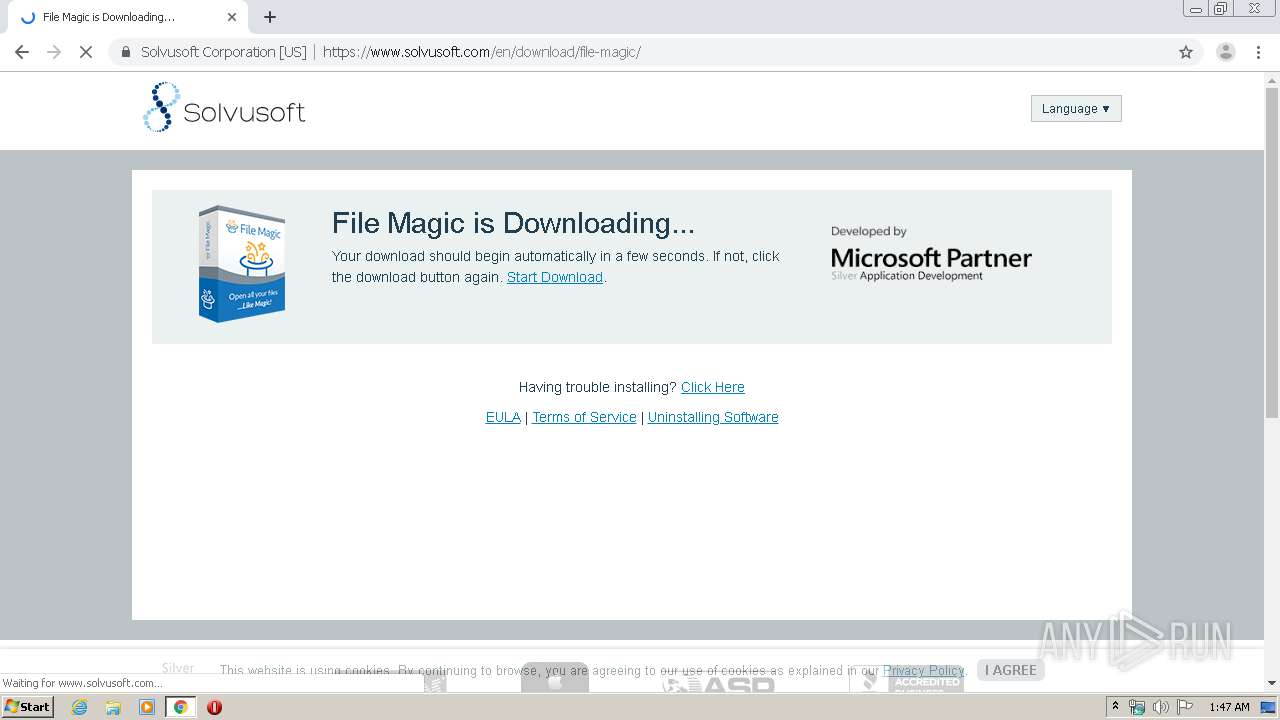Open the Language dropdown
The image size is (1280, 720).
(x=1076, y=108)
